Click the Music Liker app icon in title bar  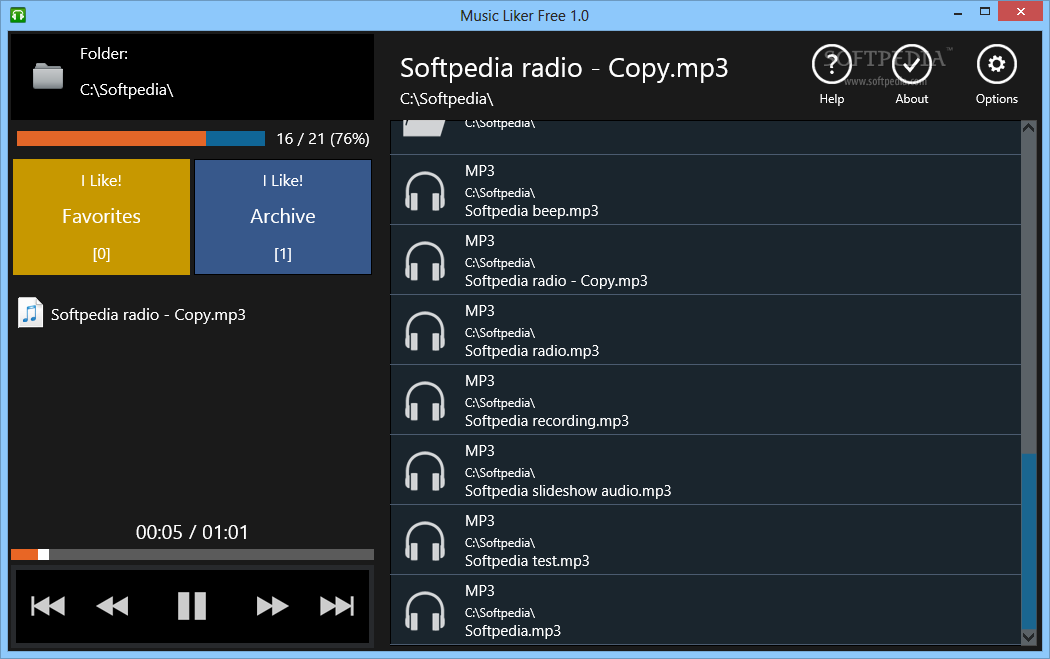click(x=18, y=15)
